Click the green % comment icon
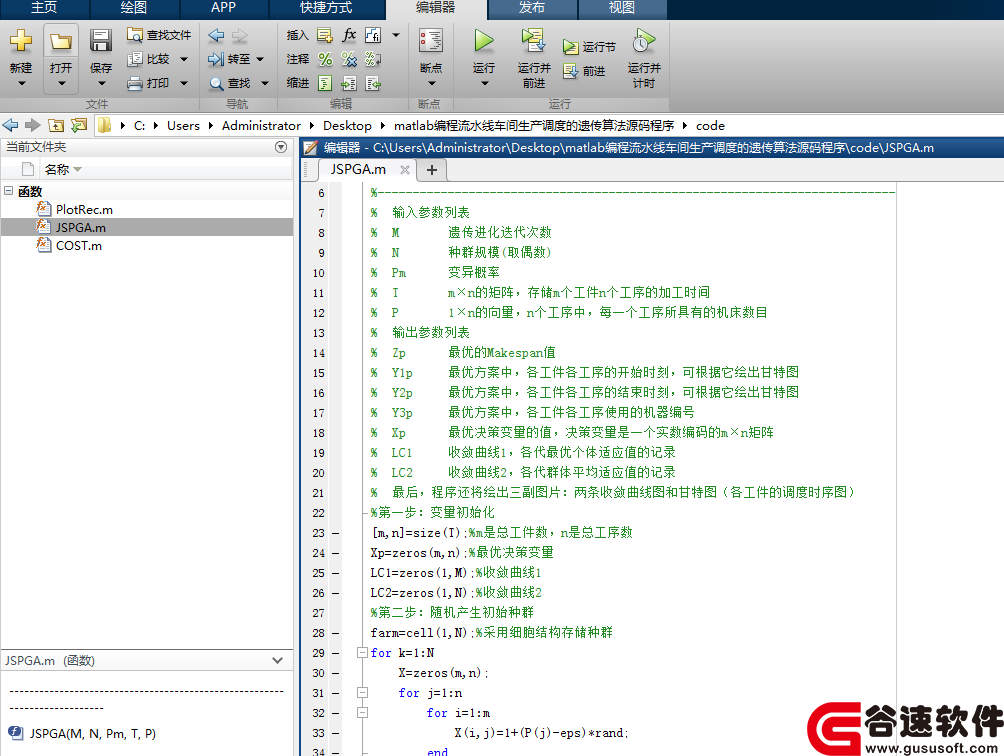 click(325, 60)
